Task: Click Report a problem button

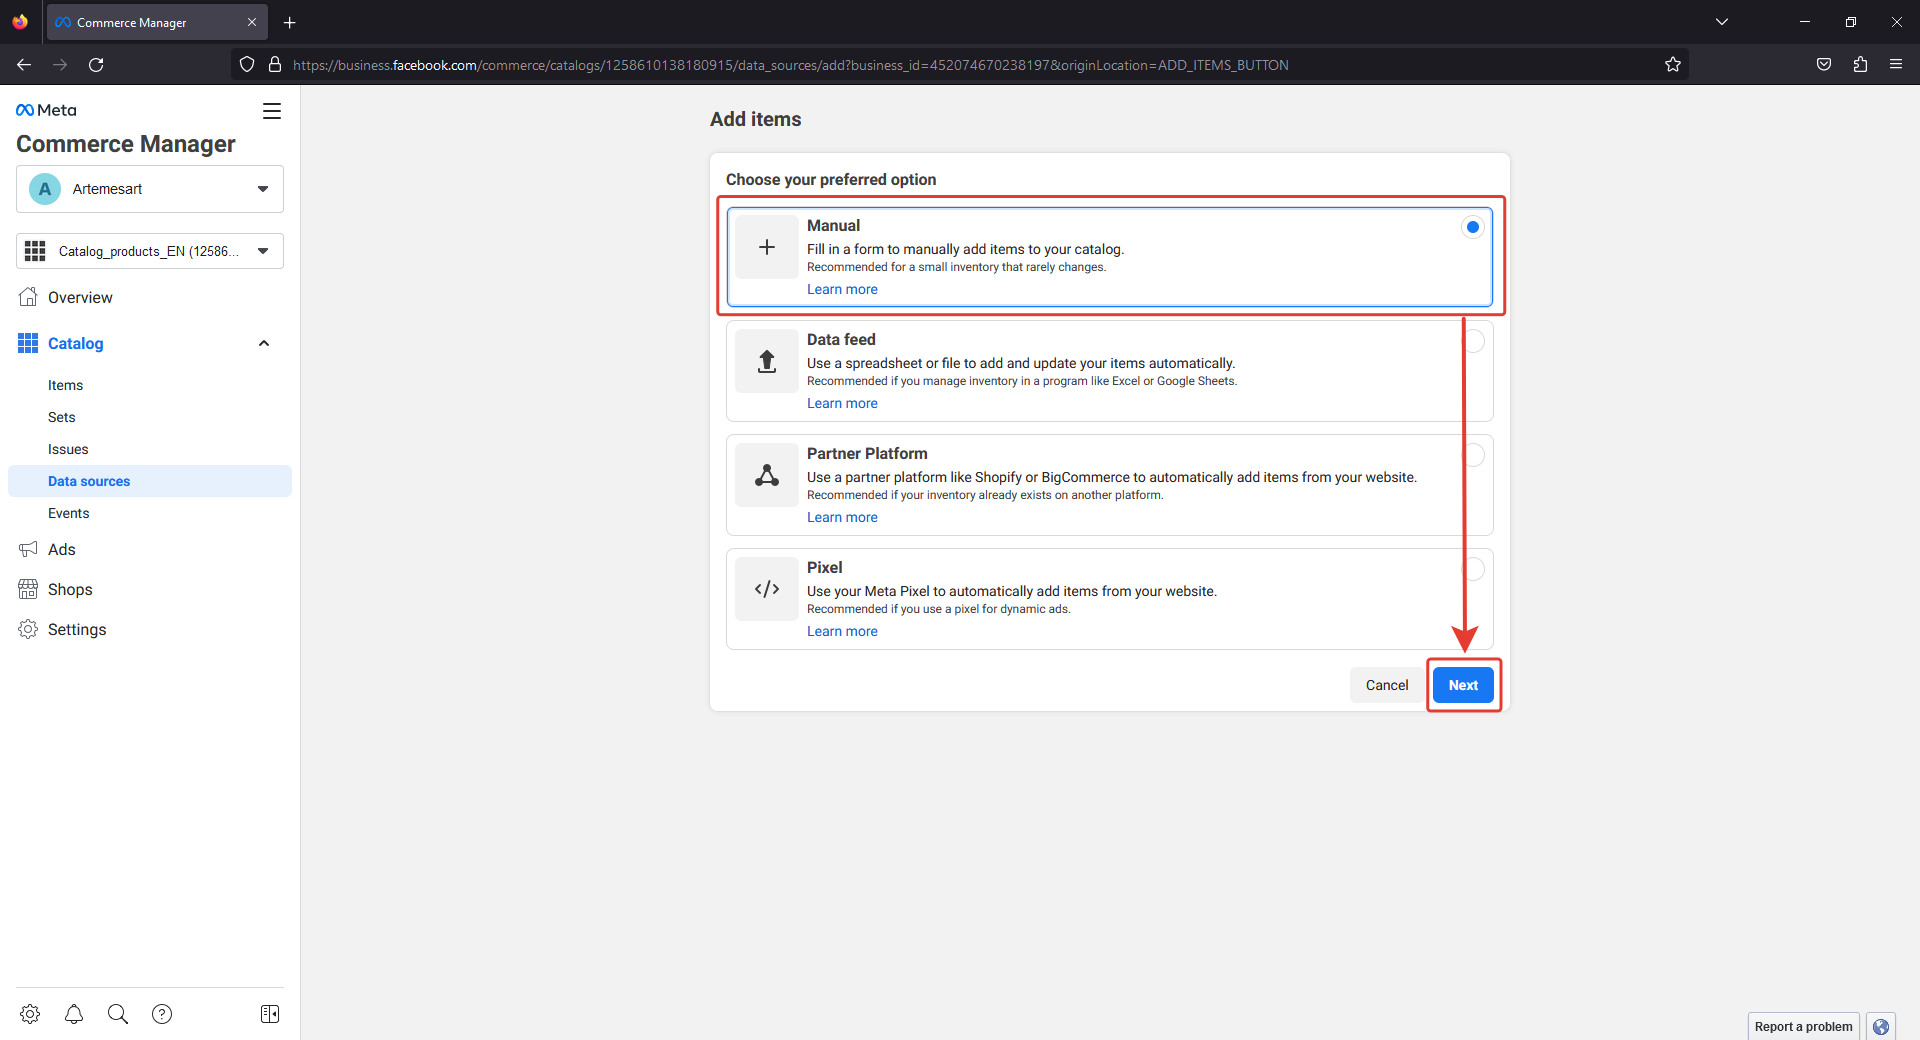Action: coord(1803,1027)
